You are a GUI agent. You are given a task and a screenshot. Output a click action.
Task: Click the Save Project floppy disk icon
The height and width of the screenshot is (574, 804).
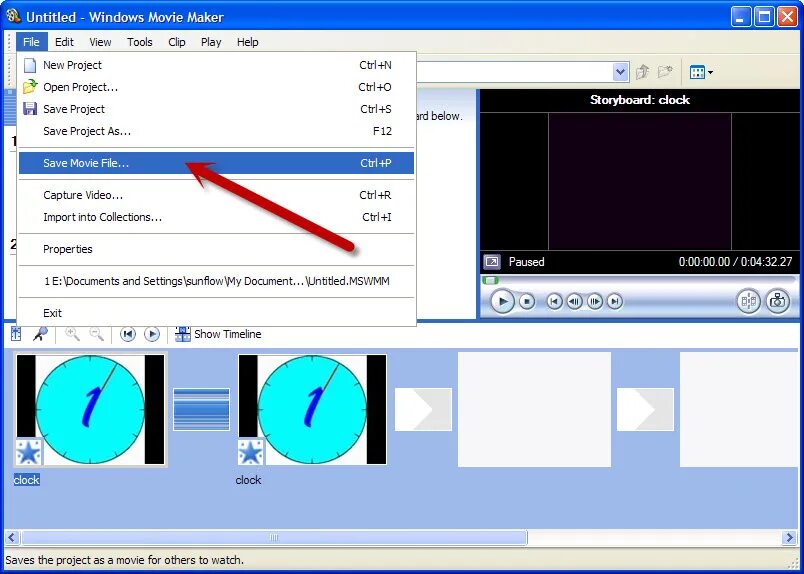(30, 109)
